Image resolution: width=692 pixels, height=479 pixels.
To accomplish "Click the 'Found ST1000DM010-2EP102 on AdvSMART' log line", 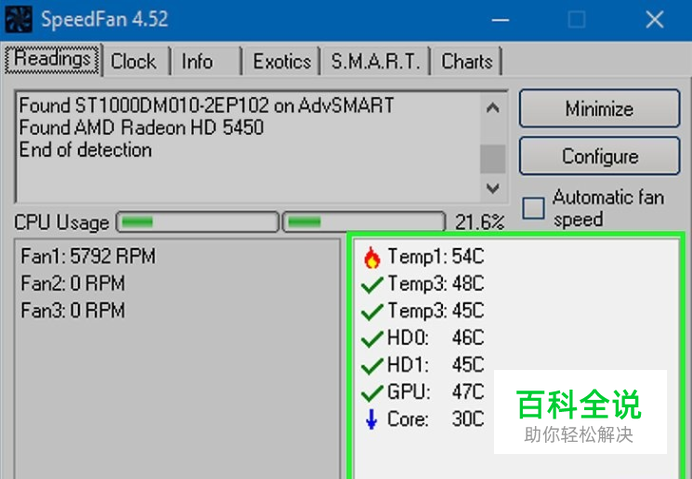I will pyautogui.click(x=207, y=106).
